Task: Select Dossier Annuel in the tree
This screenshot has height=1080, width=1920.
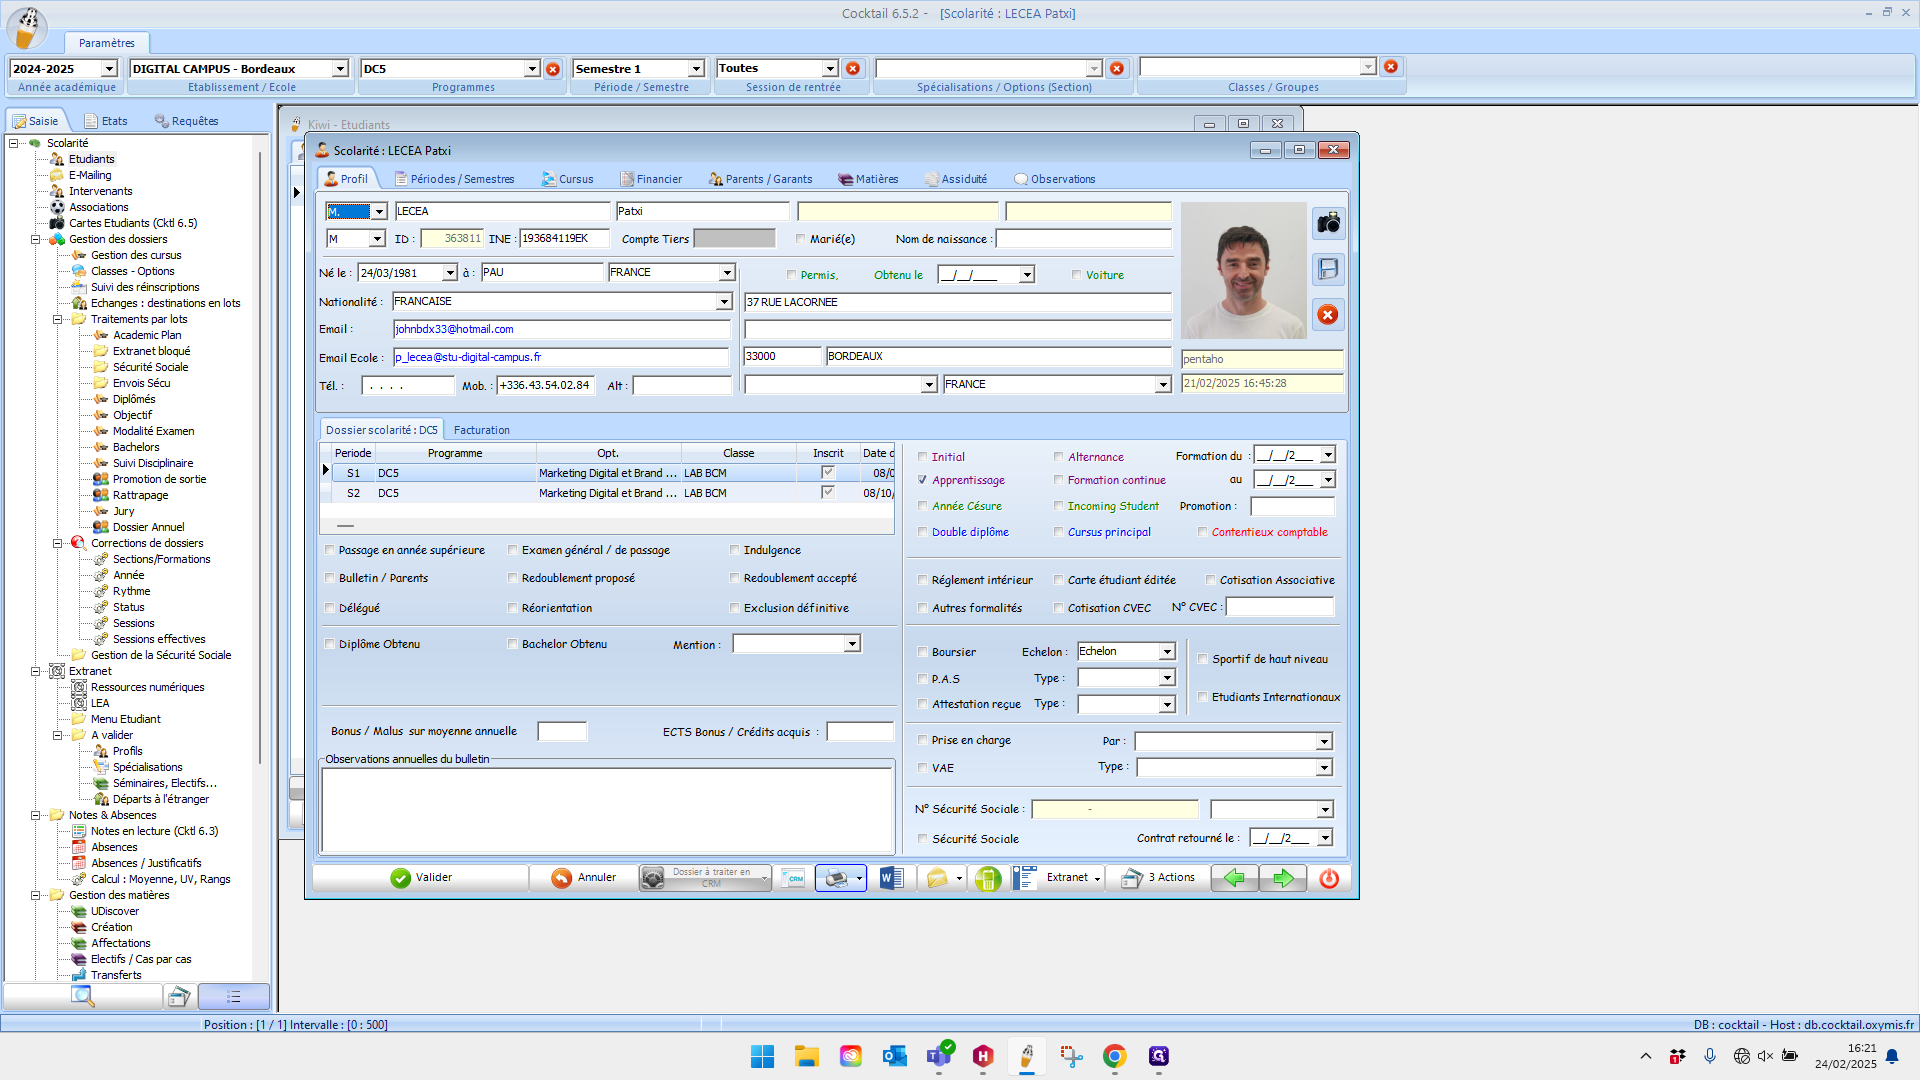Action: pos(148,527)
